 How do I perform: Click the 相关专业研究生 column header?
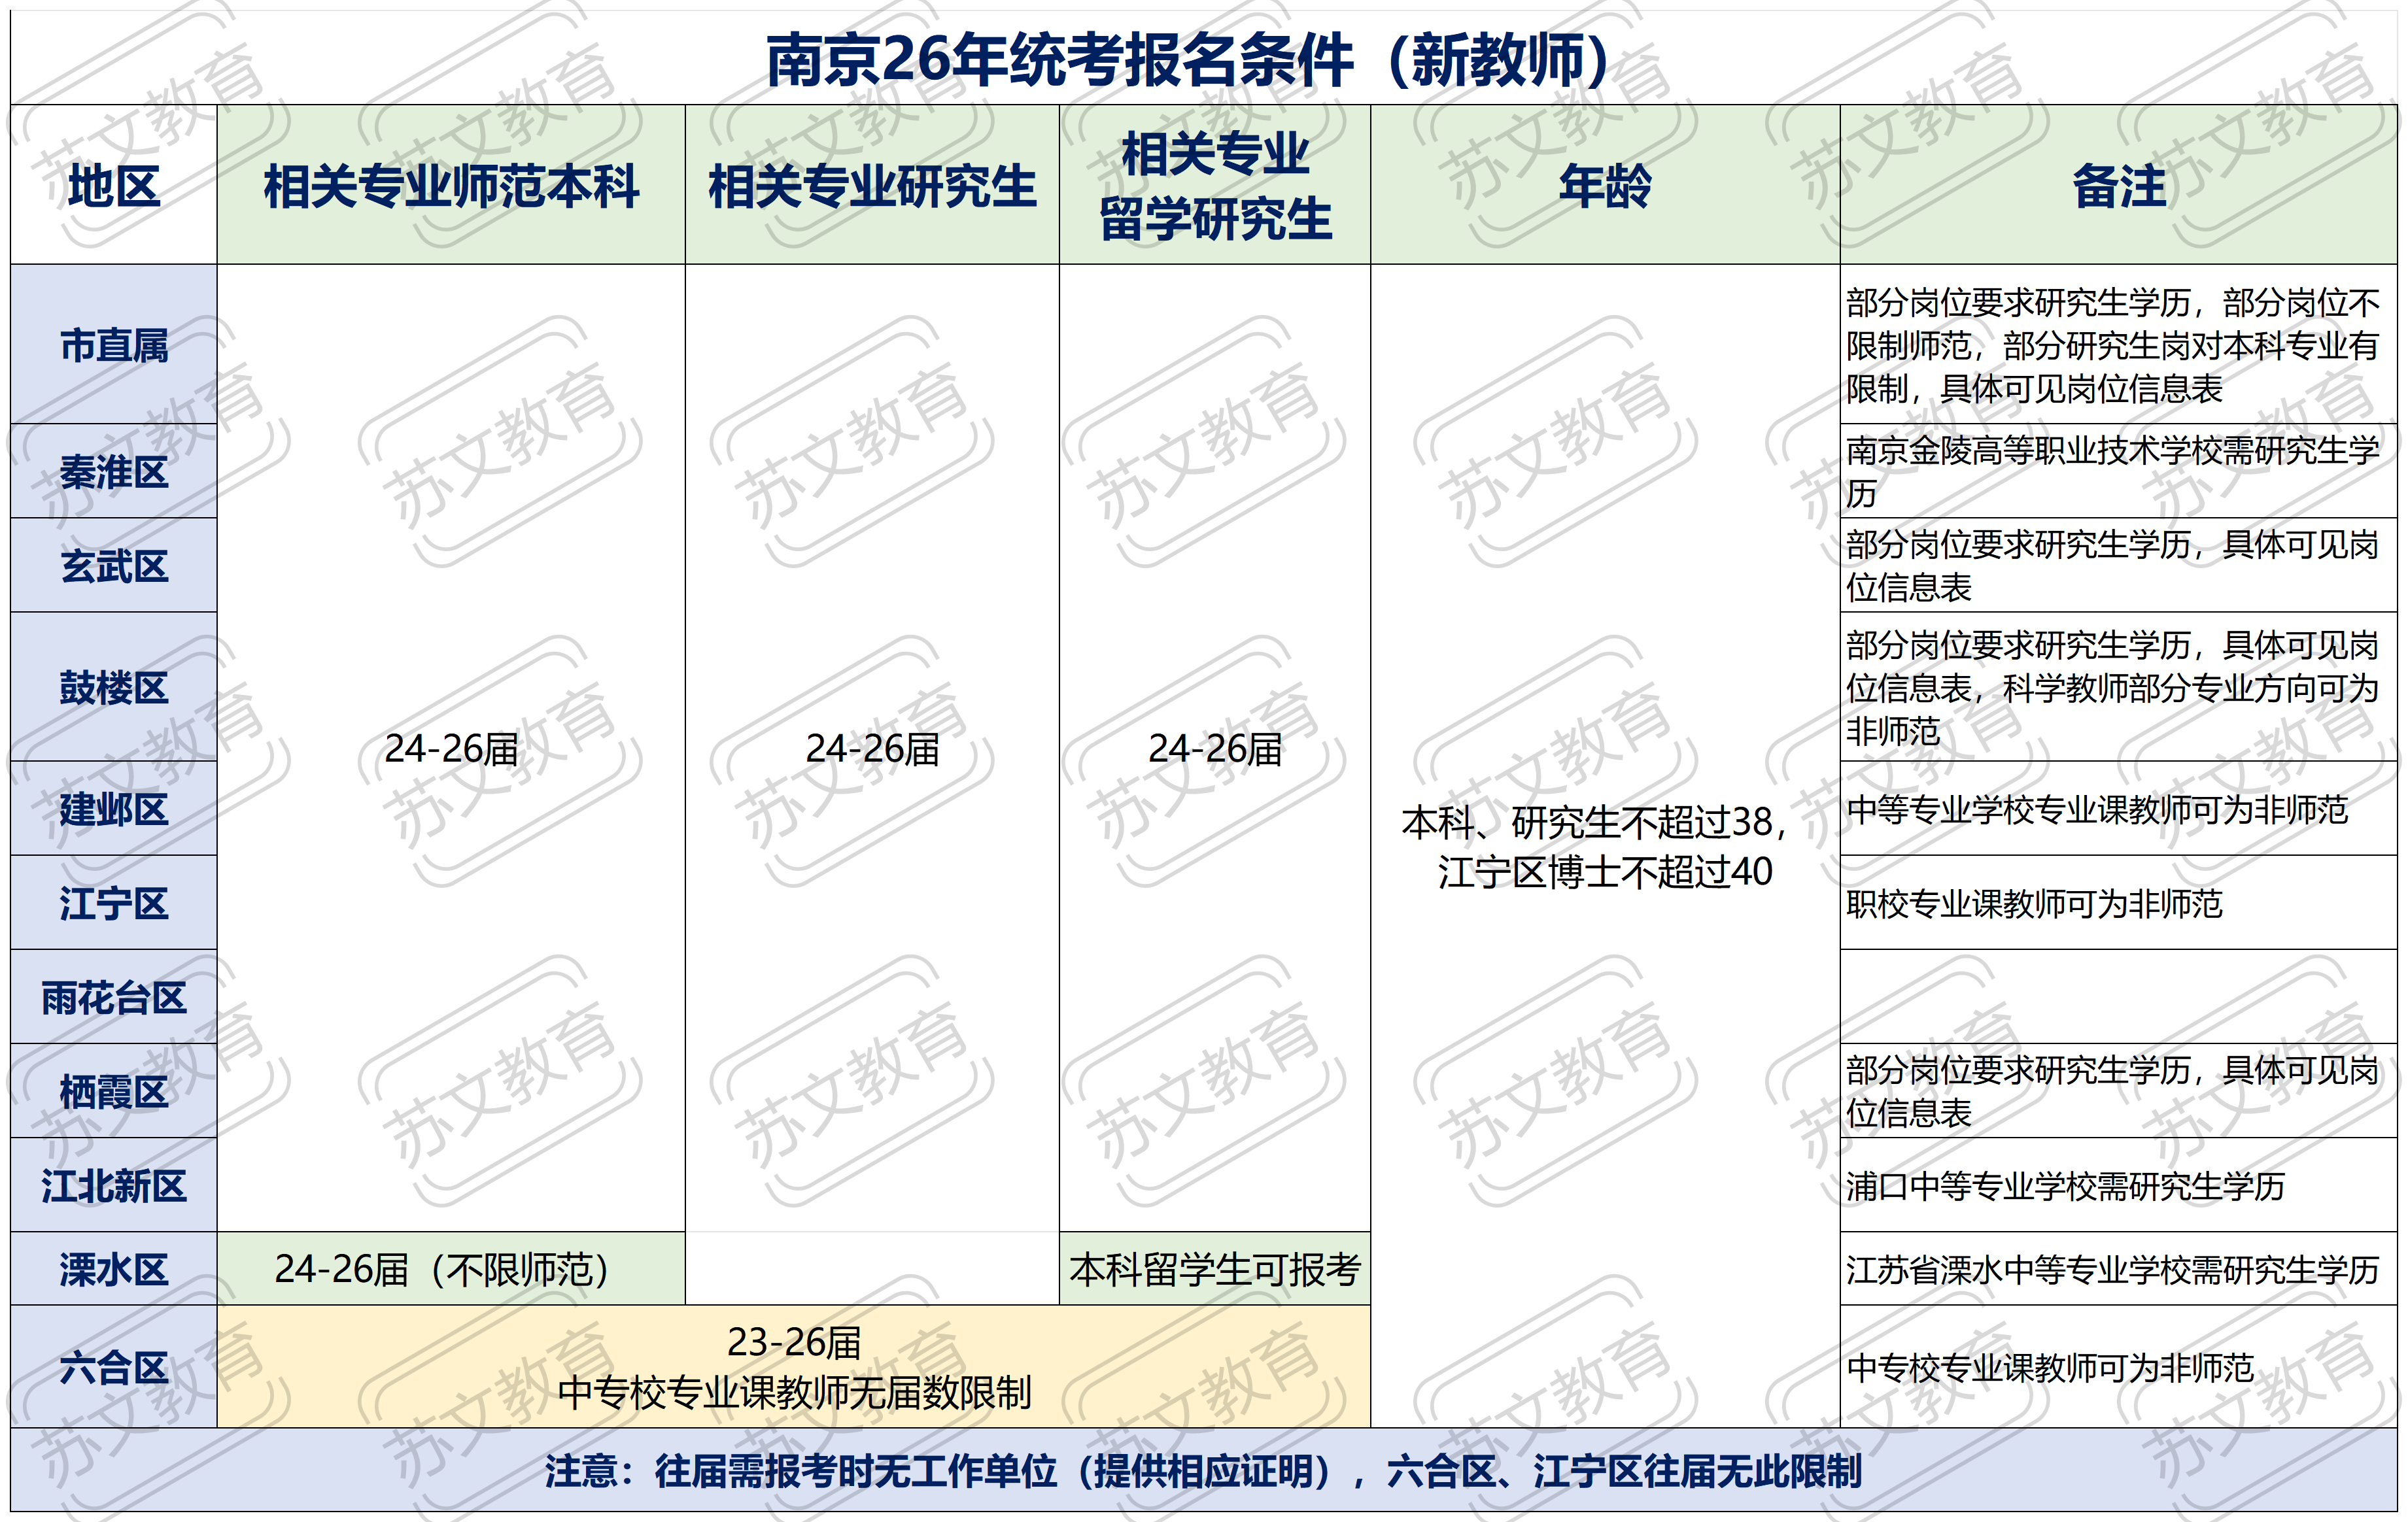coord(872,185)
